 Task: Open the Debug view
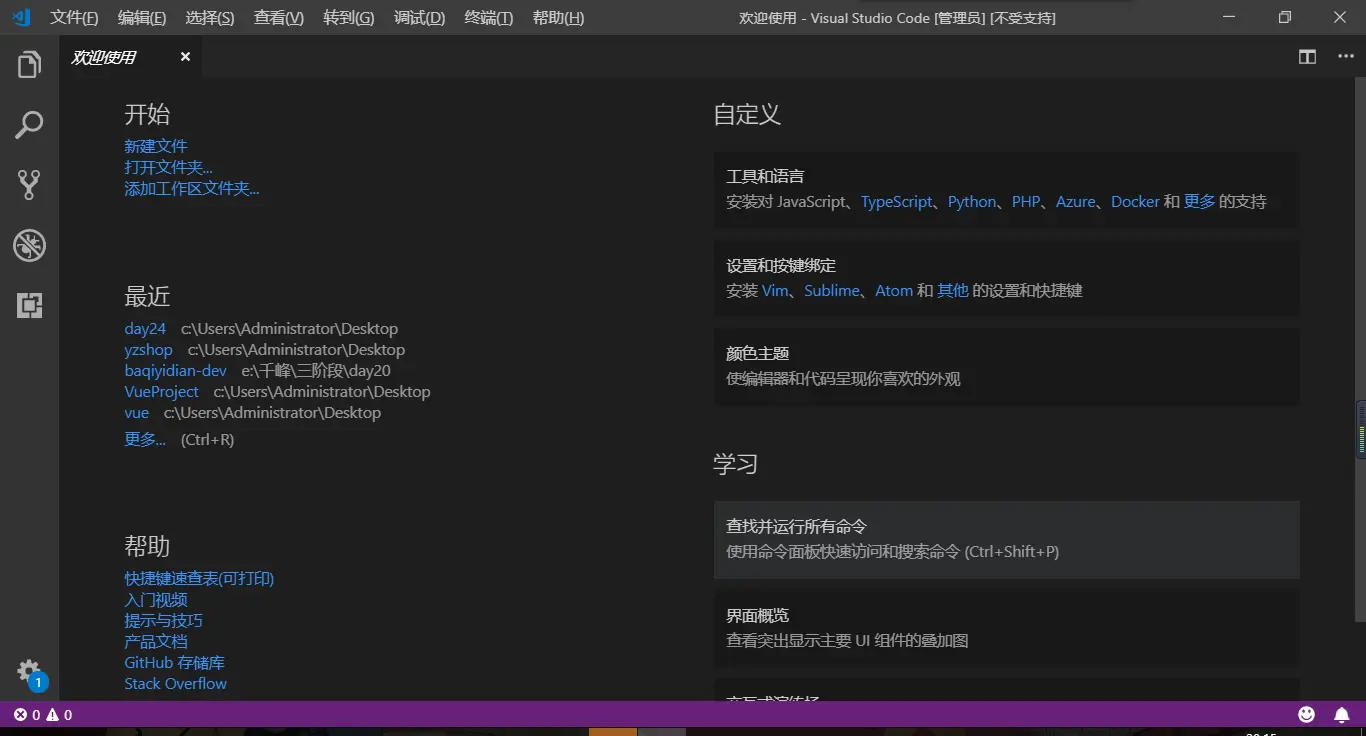pyautogui.click(x=29, y=245)
